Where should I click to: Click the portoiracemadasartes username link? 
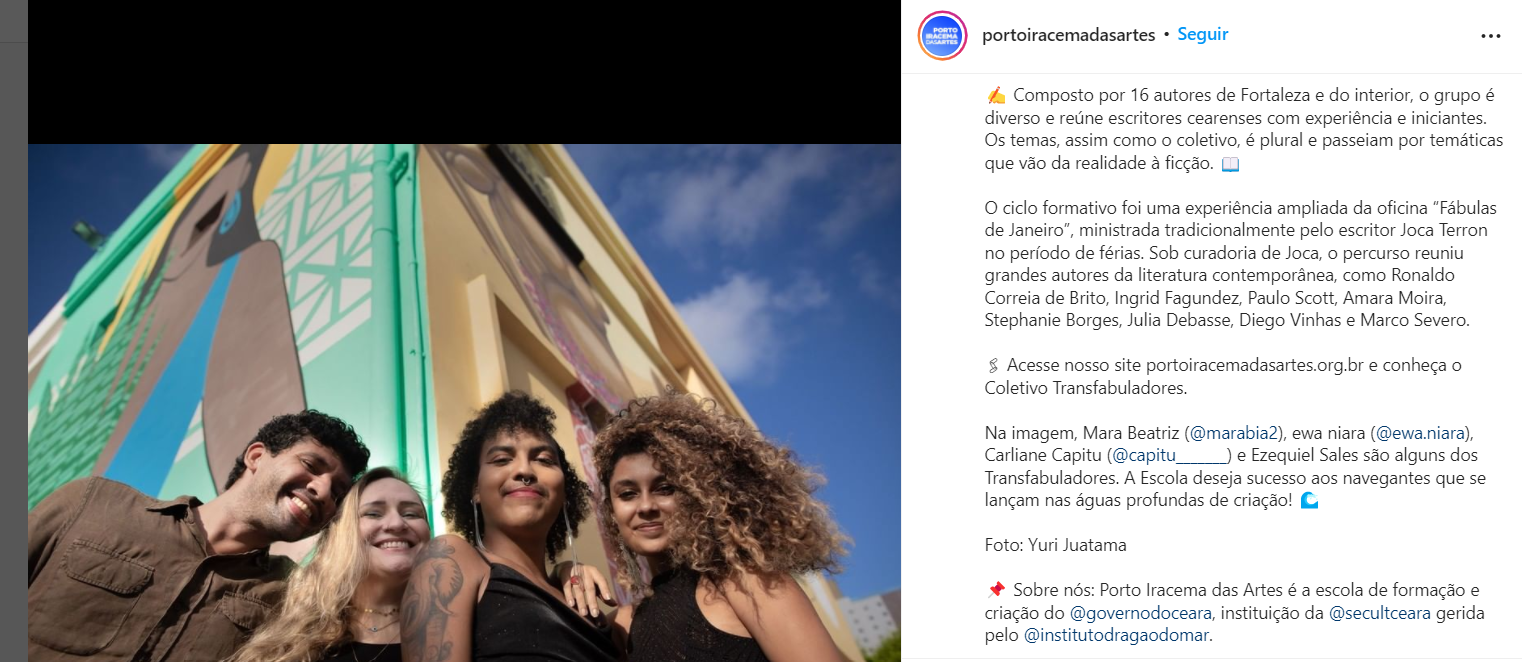click(x=1069, y=35)
